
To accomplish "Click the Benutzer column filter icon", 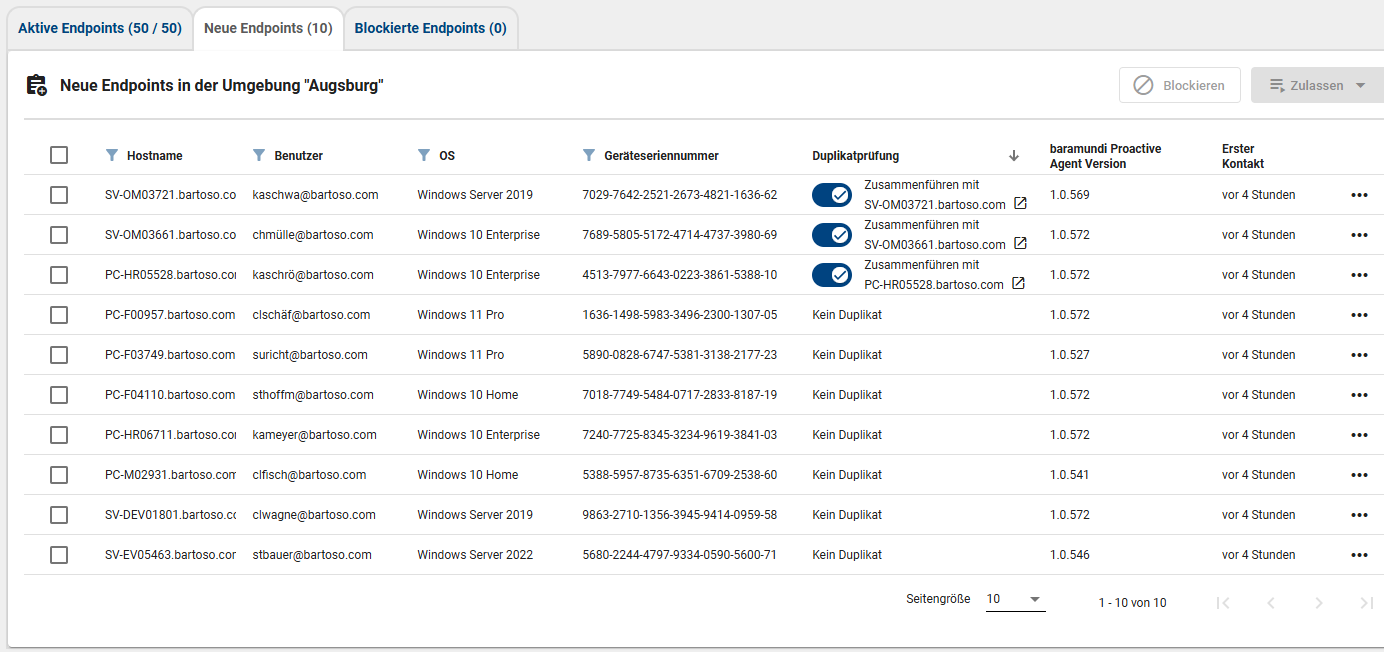I will pos(259,155).
